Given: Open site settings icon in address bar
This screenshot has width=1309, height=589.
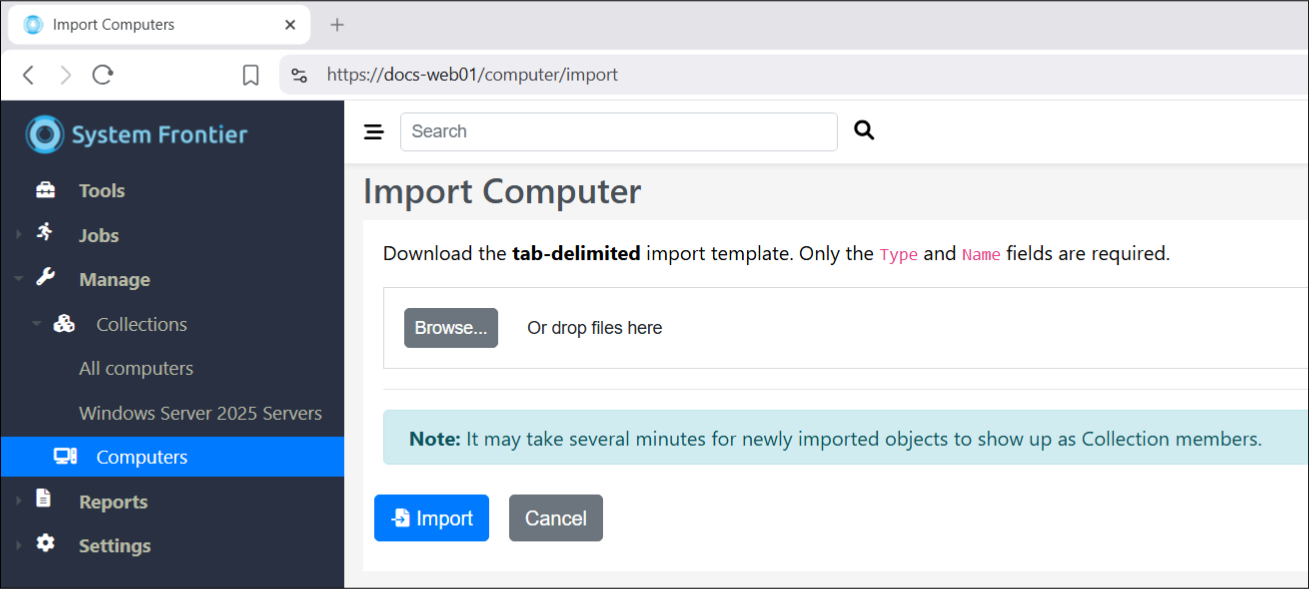Looking at the screenshot, I should click(x=298, y=75).
